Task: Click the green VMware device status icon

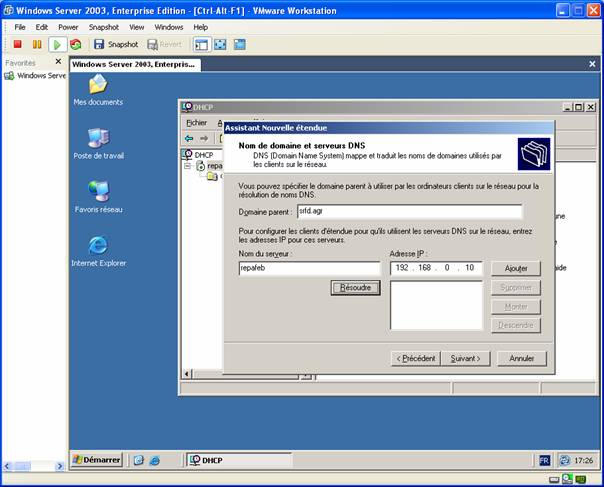Action: pos(581,480)
